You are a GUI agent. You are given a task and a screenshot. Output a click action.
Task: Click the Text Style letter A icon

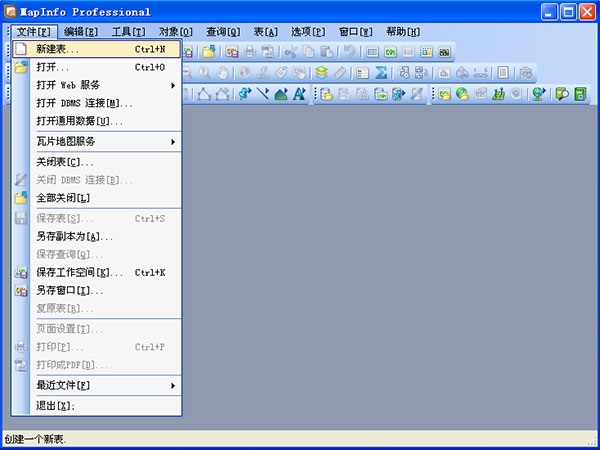300,94
